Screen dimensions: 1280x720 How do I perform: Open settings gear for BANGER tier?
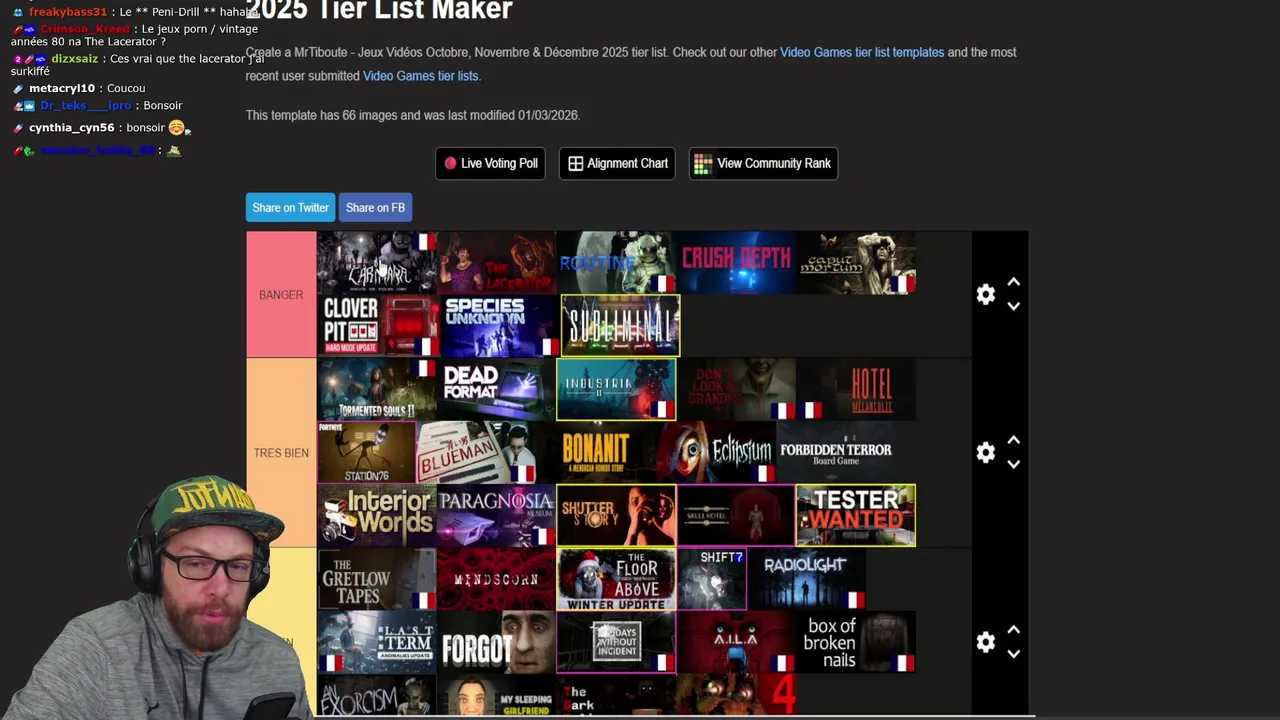pos(986,294)
